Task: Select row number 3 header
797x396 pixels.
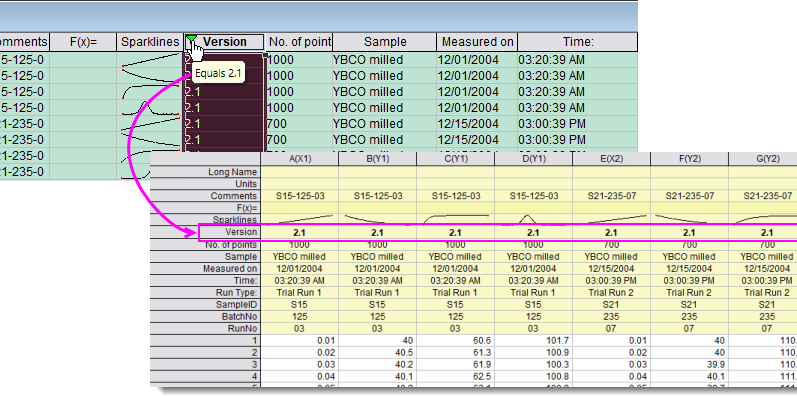Action: pos(205,365)
